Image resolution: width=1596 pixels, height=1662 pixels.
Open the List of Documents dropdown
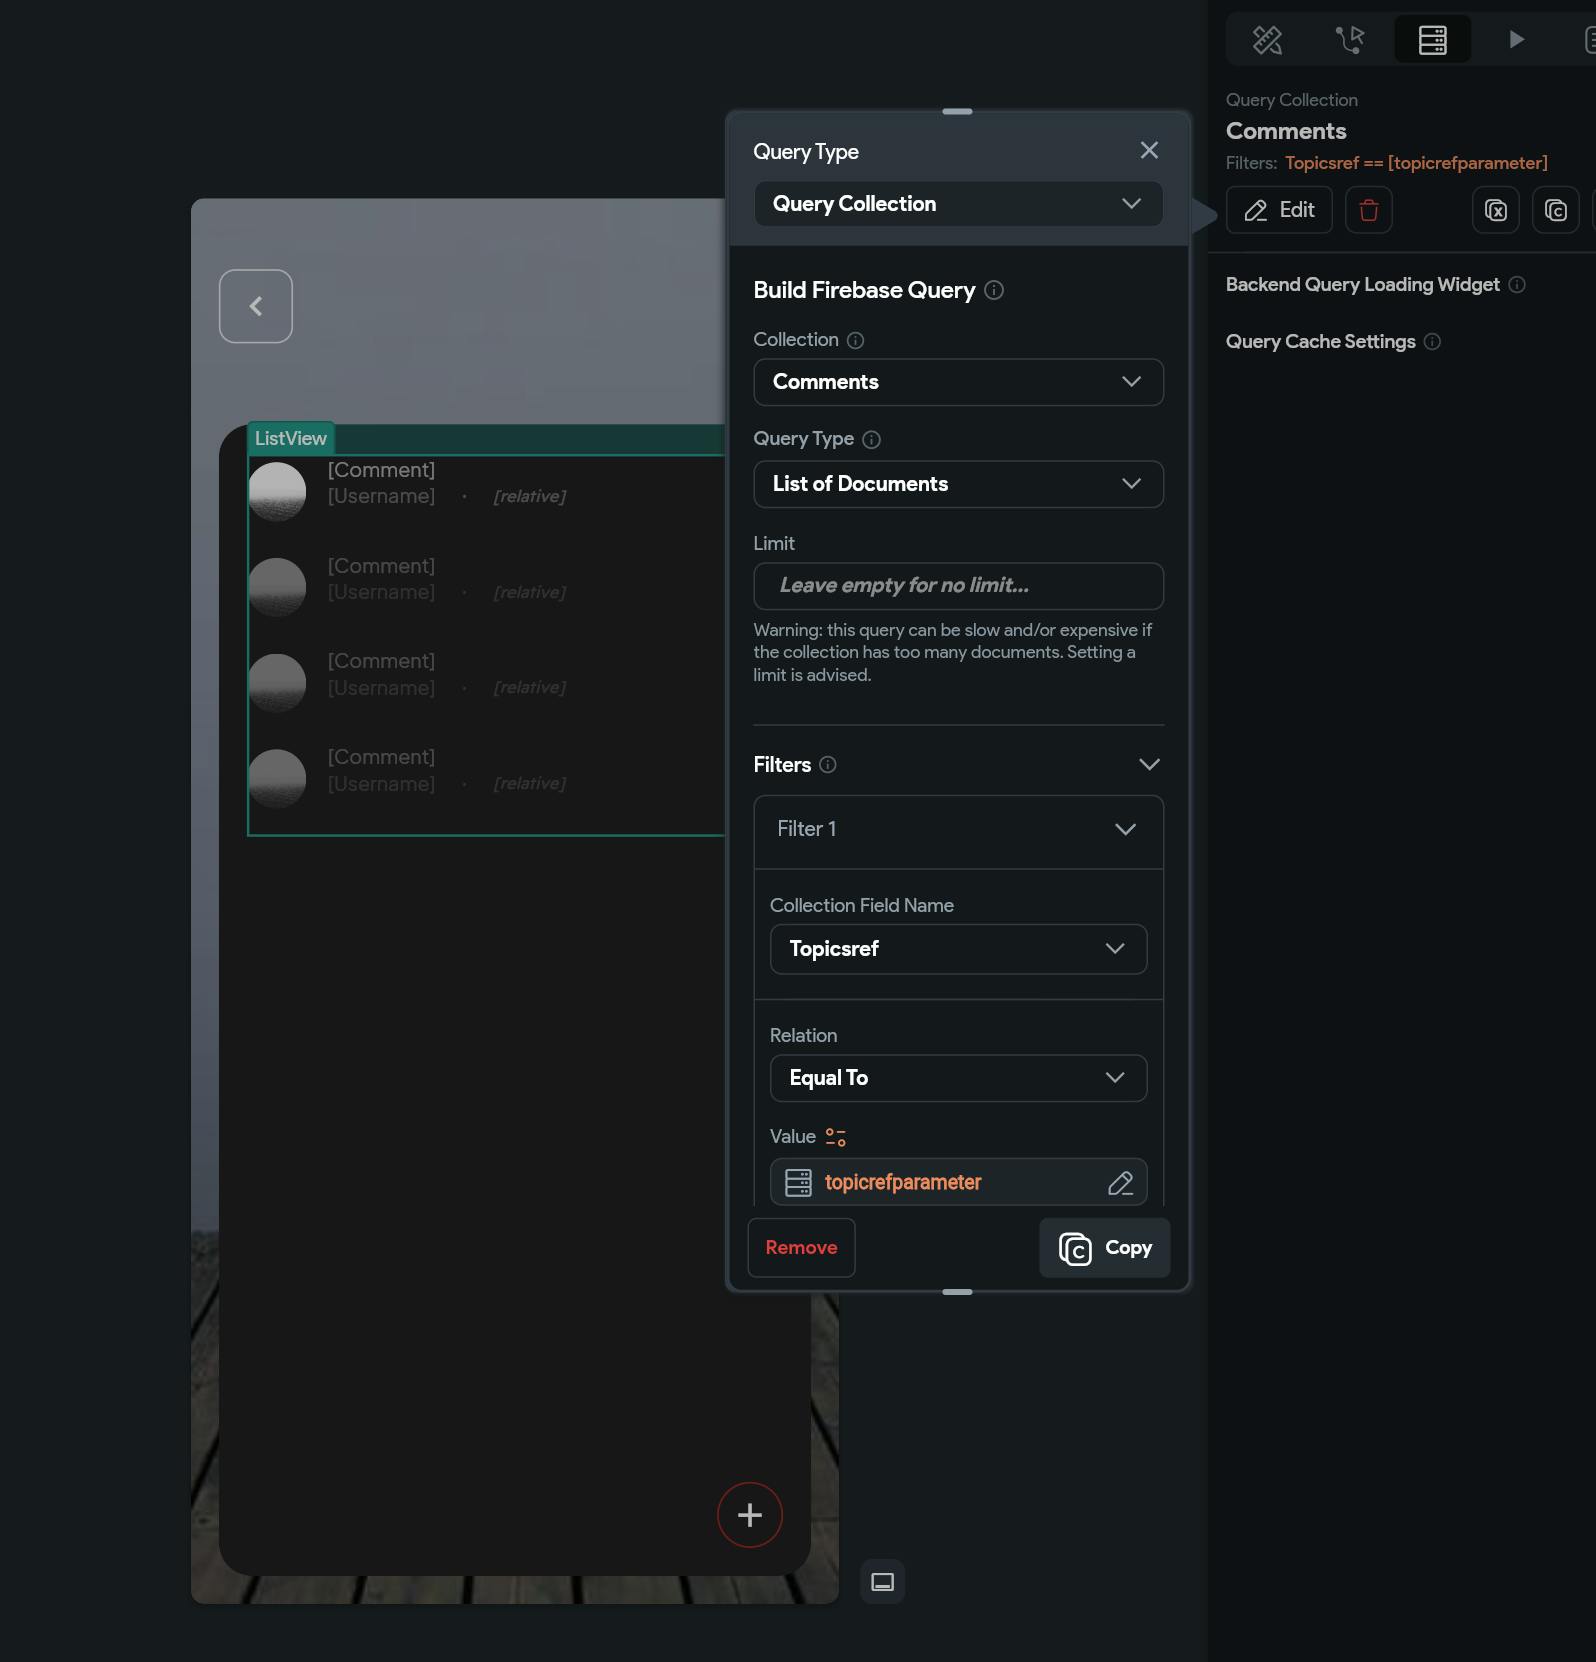(x=958, y=484)
